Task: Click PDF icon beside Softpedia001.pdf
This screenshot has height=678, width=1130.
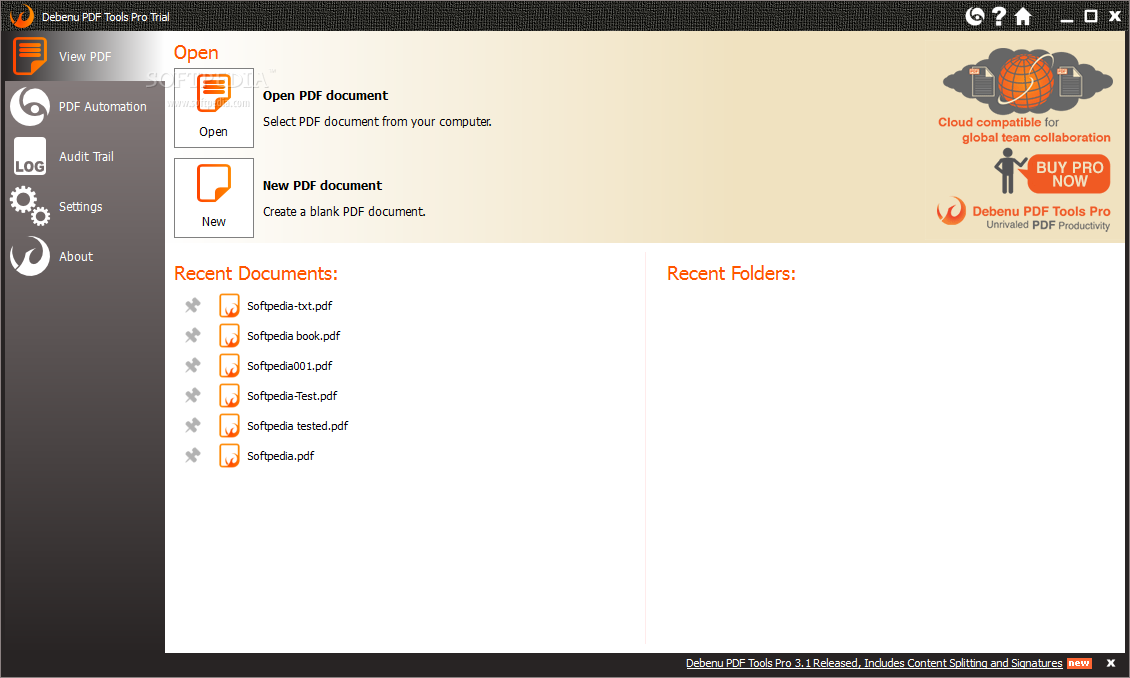Action: 229,366
